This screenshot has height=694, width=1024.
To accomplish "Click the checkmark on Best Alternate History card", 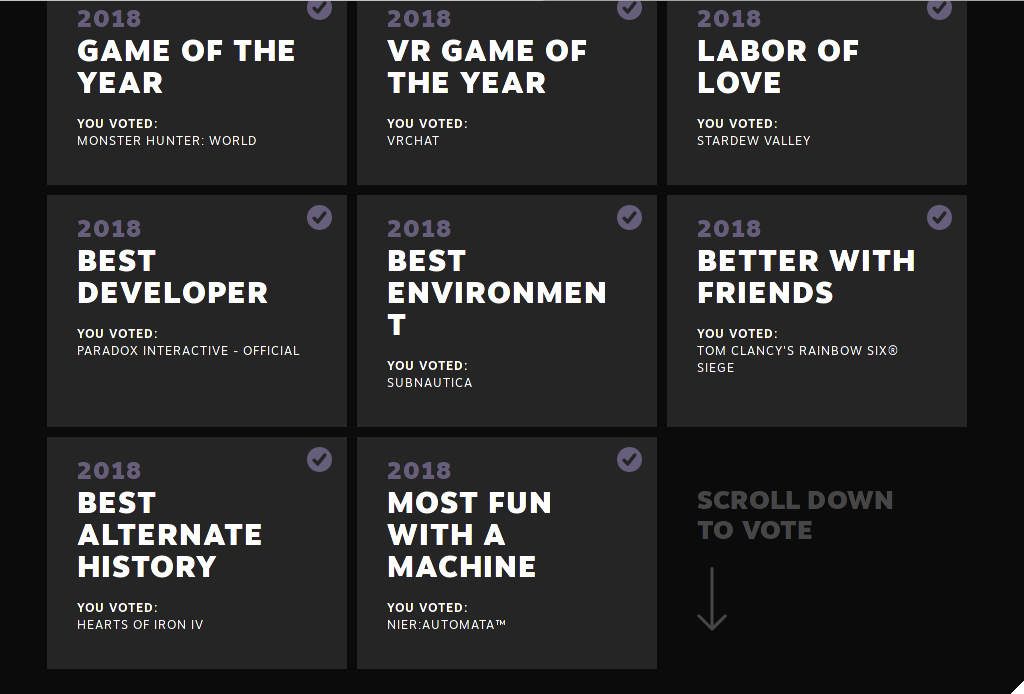I will [x=319, y=460].
